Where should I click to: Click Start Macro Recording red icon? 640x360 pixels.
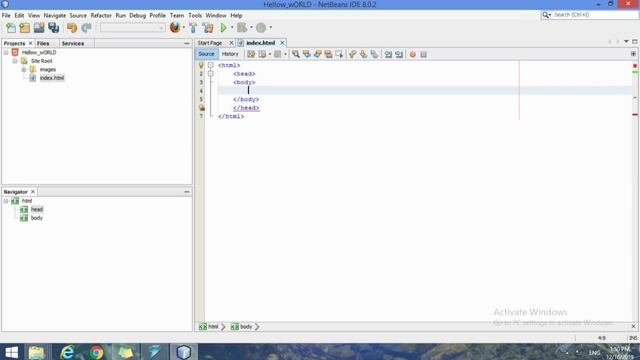coord(413,54)
